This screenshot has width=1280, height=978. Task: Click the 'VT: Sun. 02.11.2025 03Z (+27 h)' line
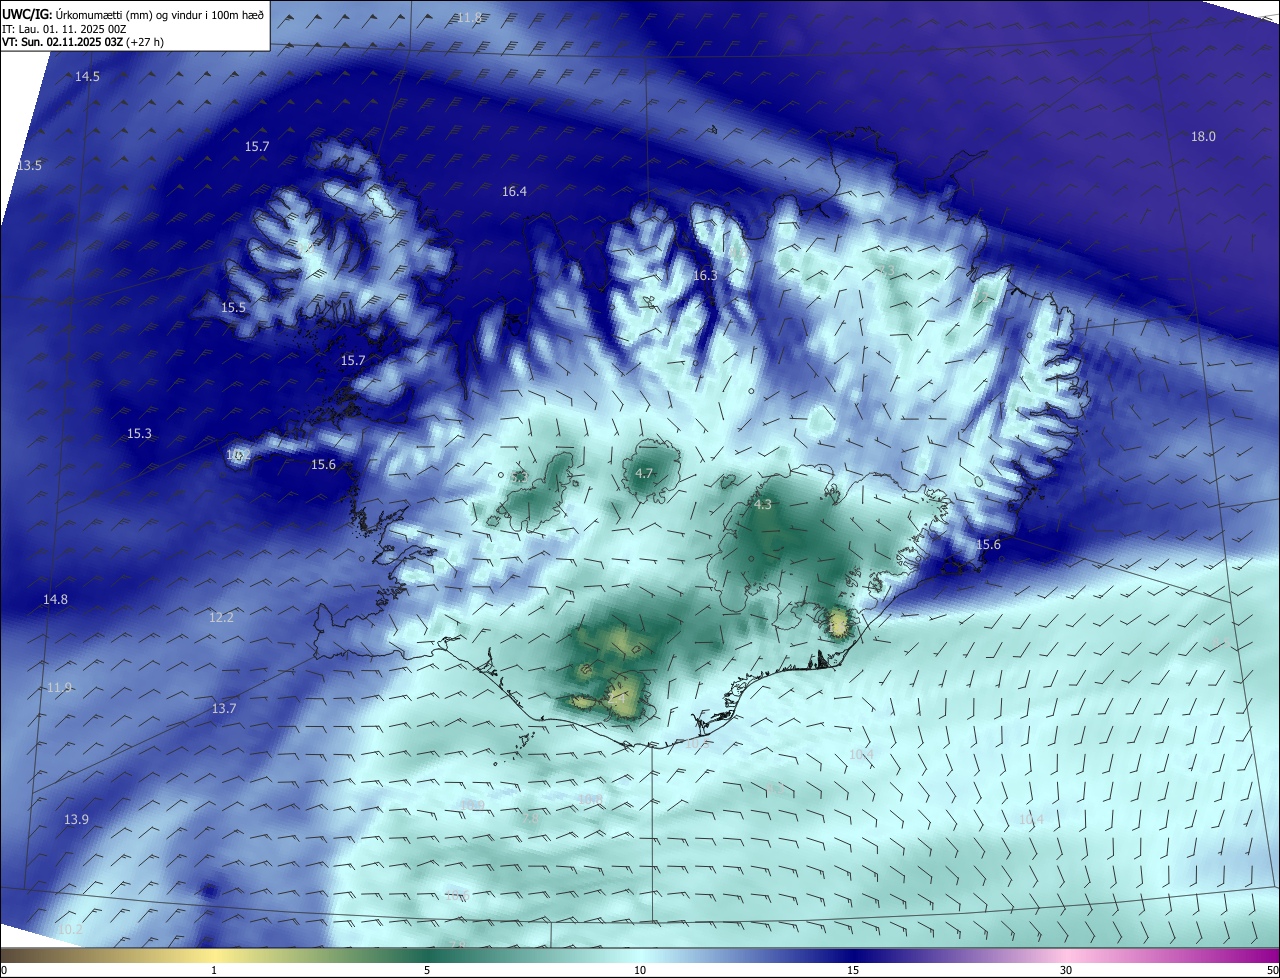click(x=85, y=43)
